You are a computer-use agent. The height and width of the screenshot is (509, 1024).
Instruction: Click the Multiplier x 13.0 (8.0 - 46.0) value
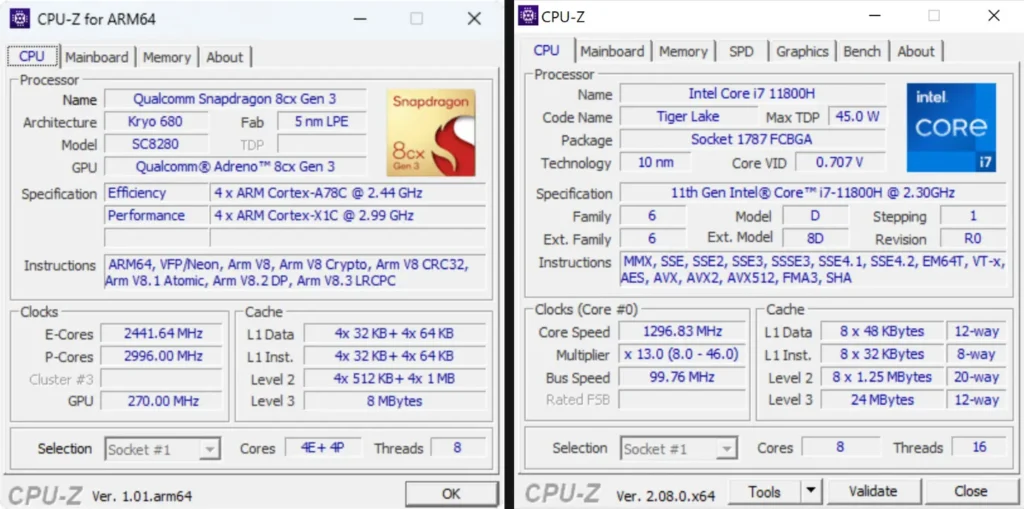point(682,354)
